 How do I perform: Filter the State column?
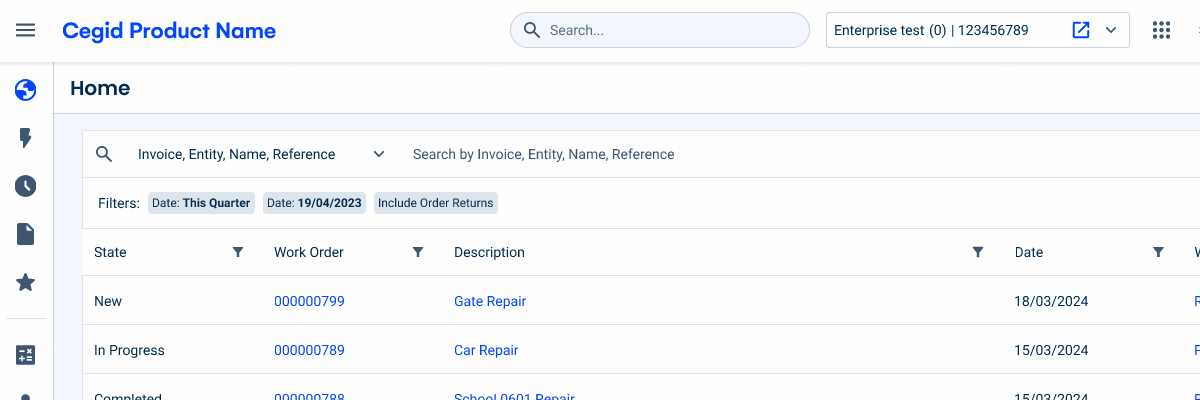pos(238,252)
